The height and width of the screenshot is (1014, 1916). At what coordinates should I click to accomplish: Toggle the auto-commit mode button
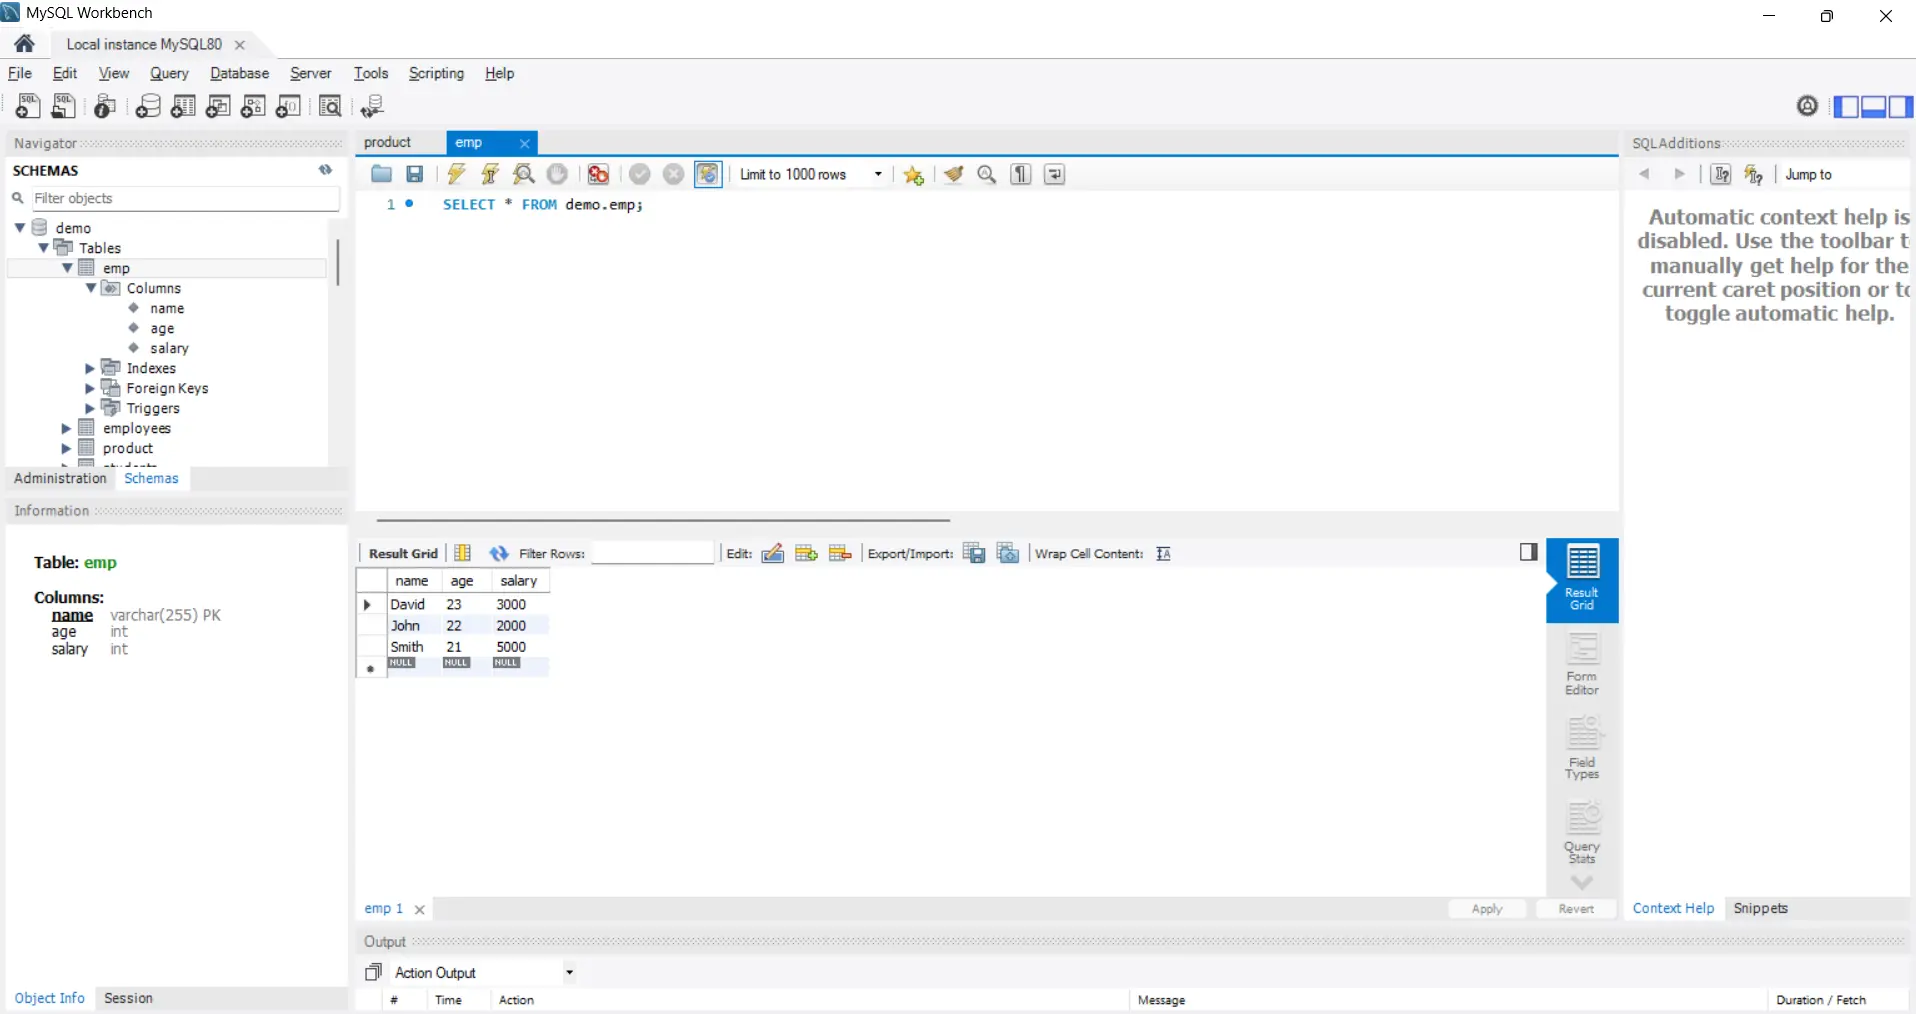(x=708, y=174)
